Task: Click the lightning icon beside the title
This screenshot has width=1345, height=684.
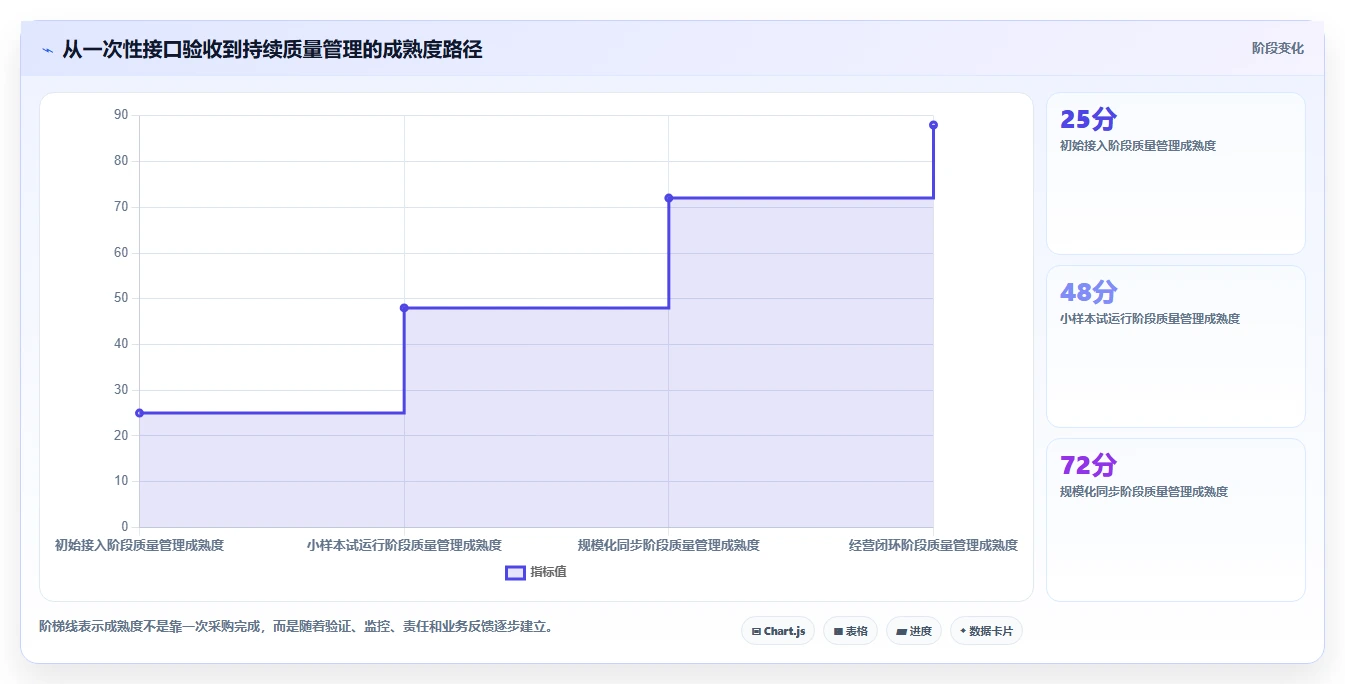Action: pyautogui.click(x=47, y=50)
